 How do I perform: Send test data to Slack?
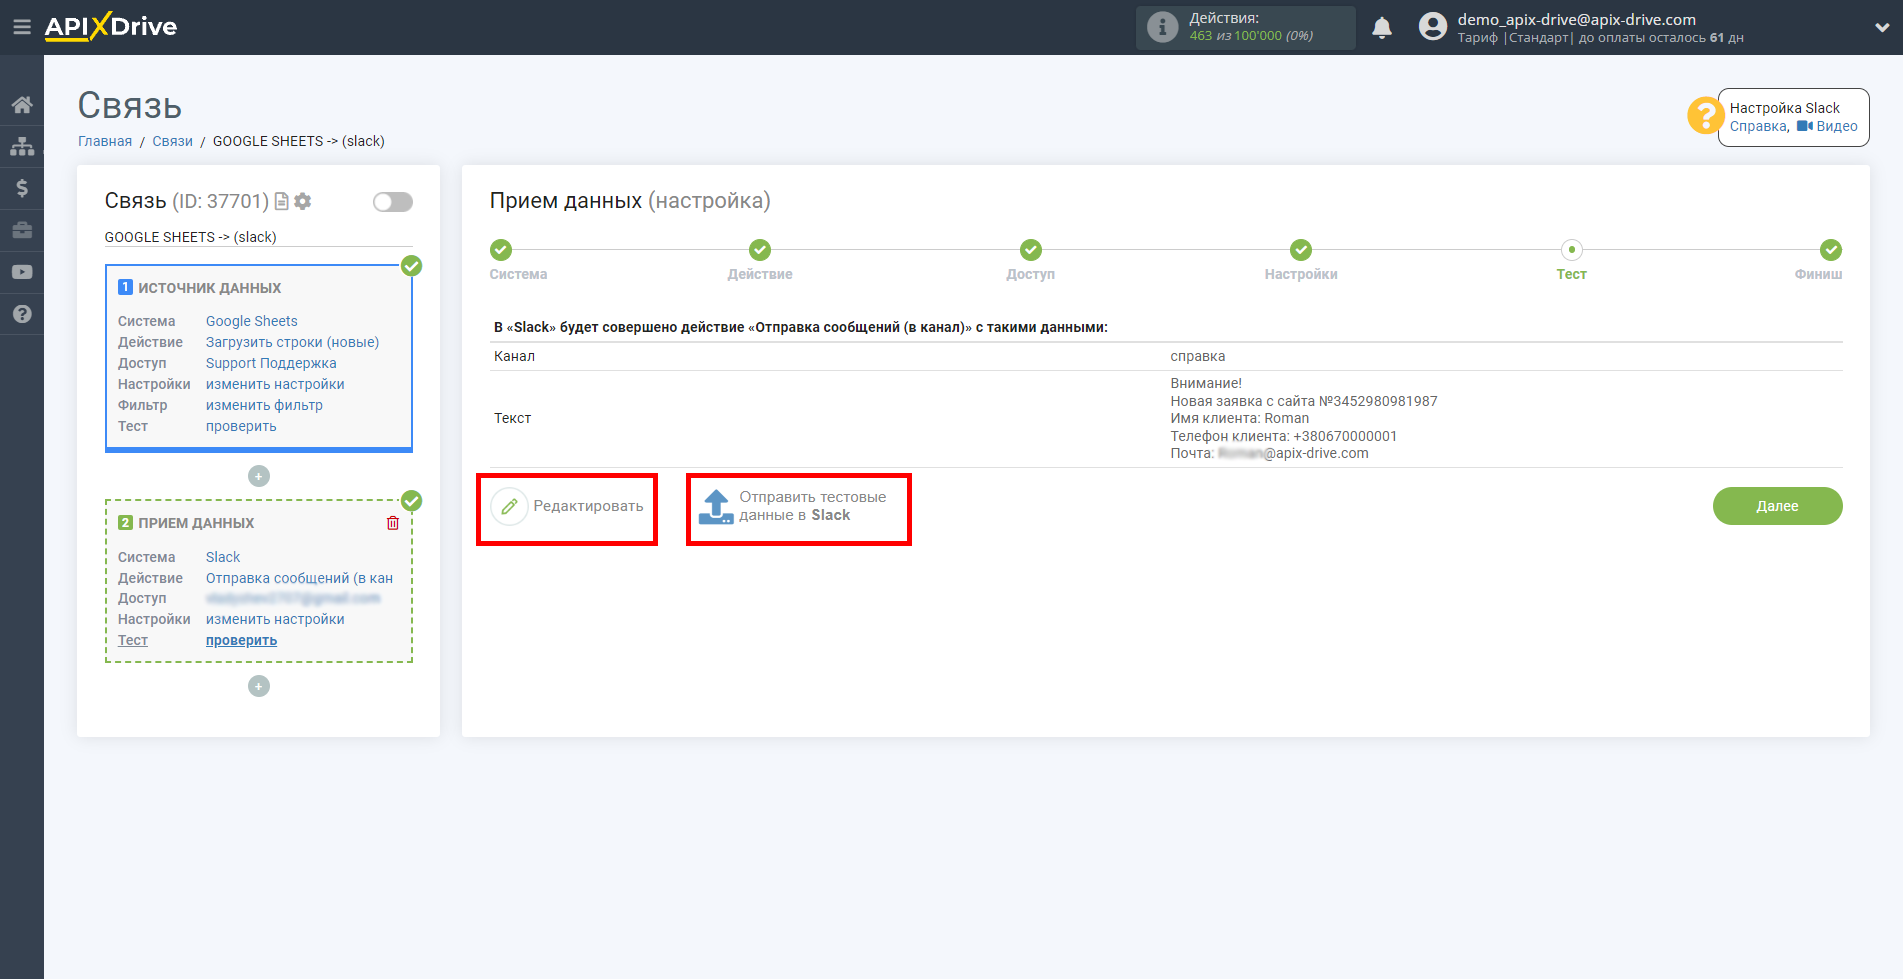[x=794, y=506]
